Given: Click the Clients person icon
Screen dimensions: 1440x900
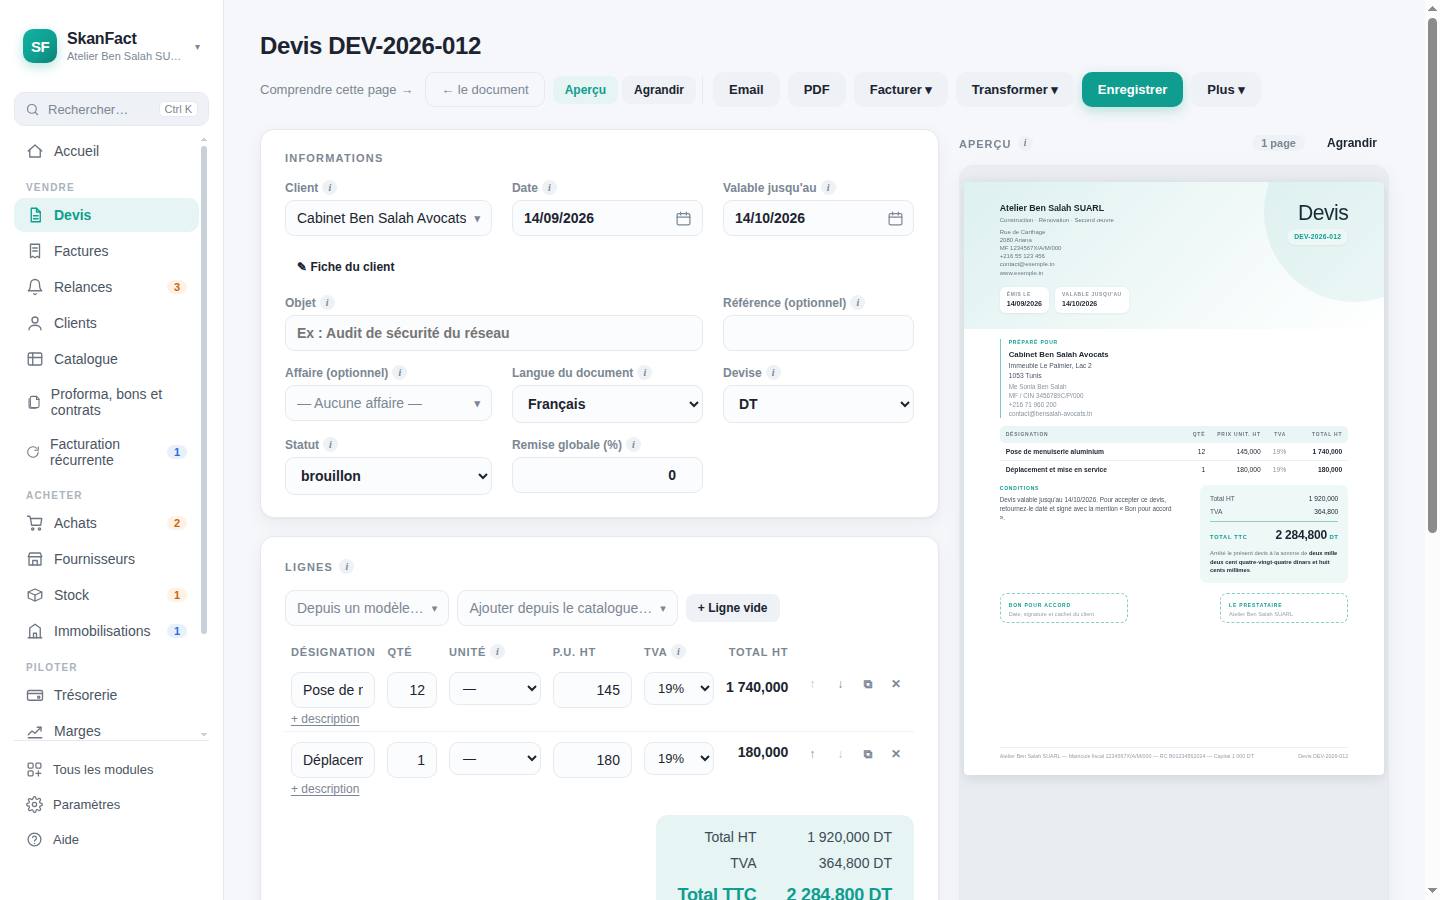Looking at the screenshot, I should (x=35, y=323).
